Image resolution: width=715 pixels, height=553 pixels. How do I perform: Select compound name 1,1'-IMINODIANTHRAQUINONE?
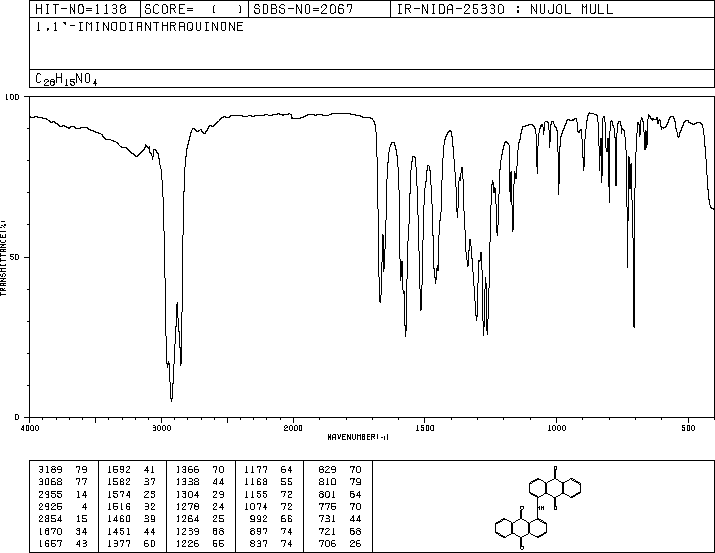140,27
